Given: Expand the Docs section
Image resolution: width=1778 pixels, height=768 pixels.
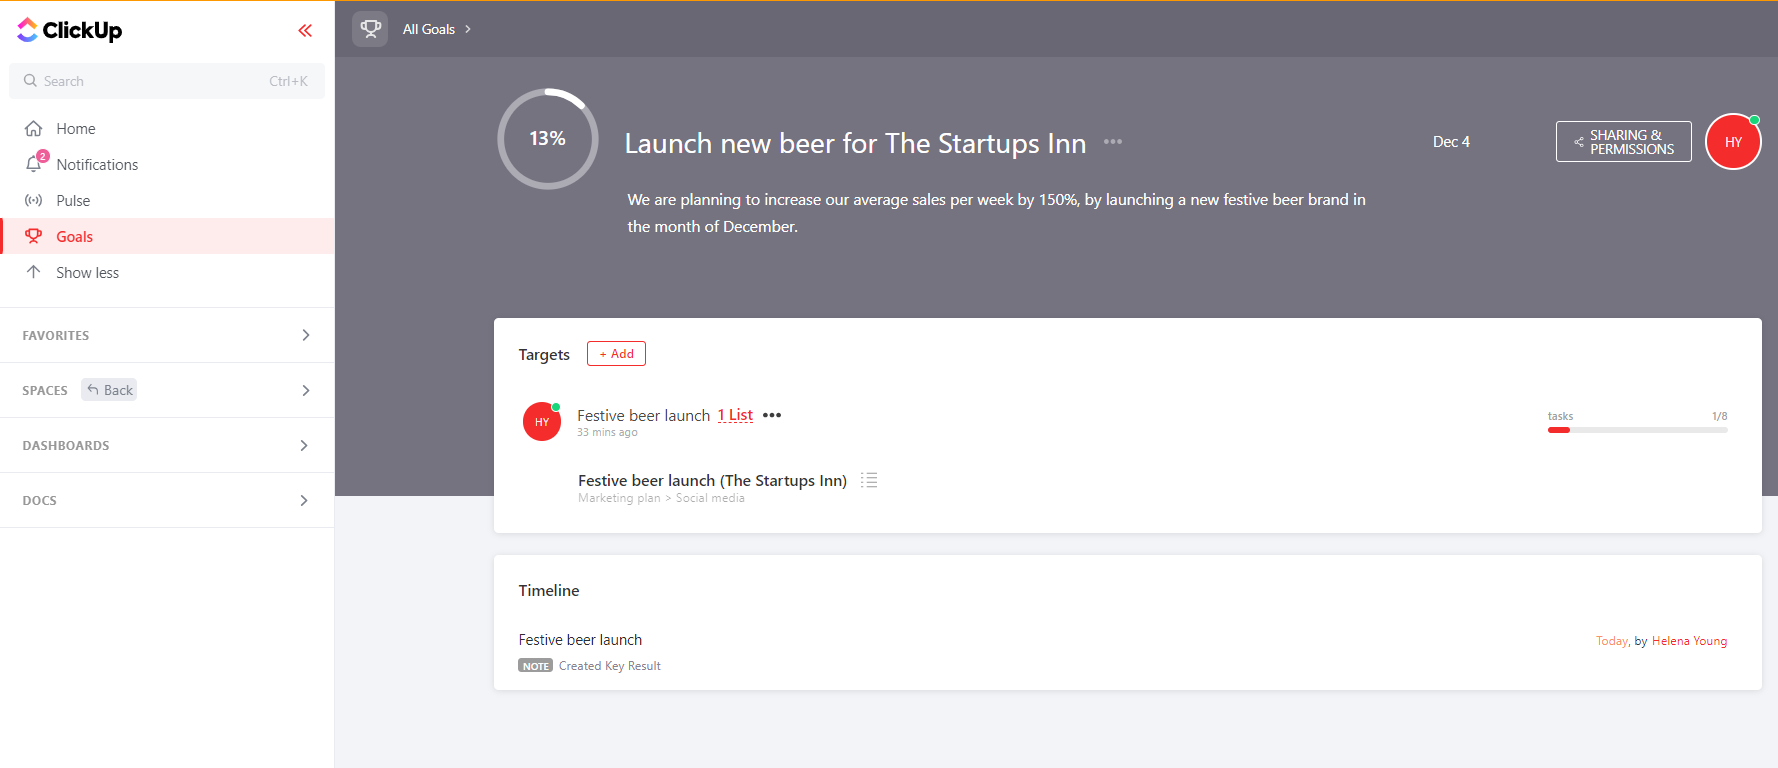Looking at the screenshot, I should 305,500.
